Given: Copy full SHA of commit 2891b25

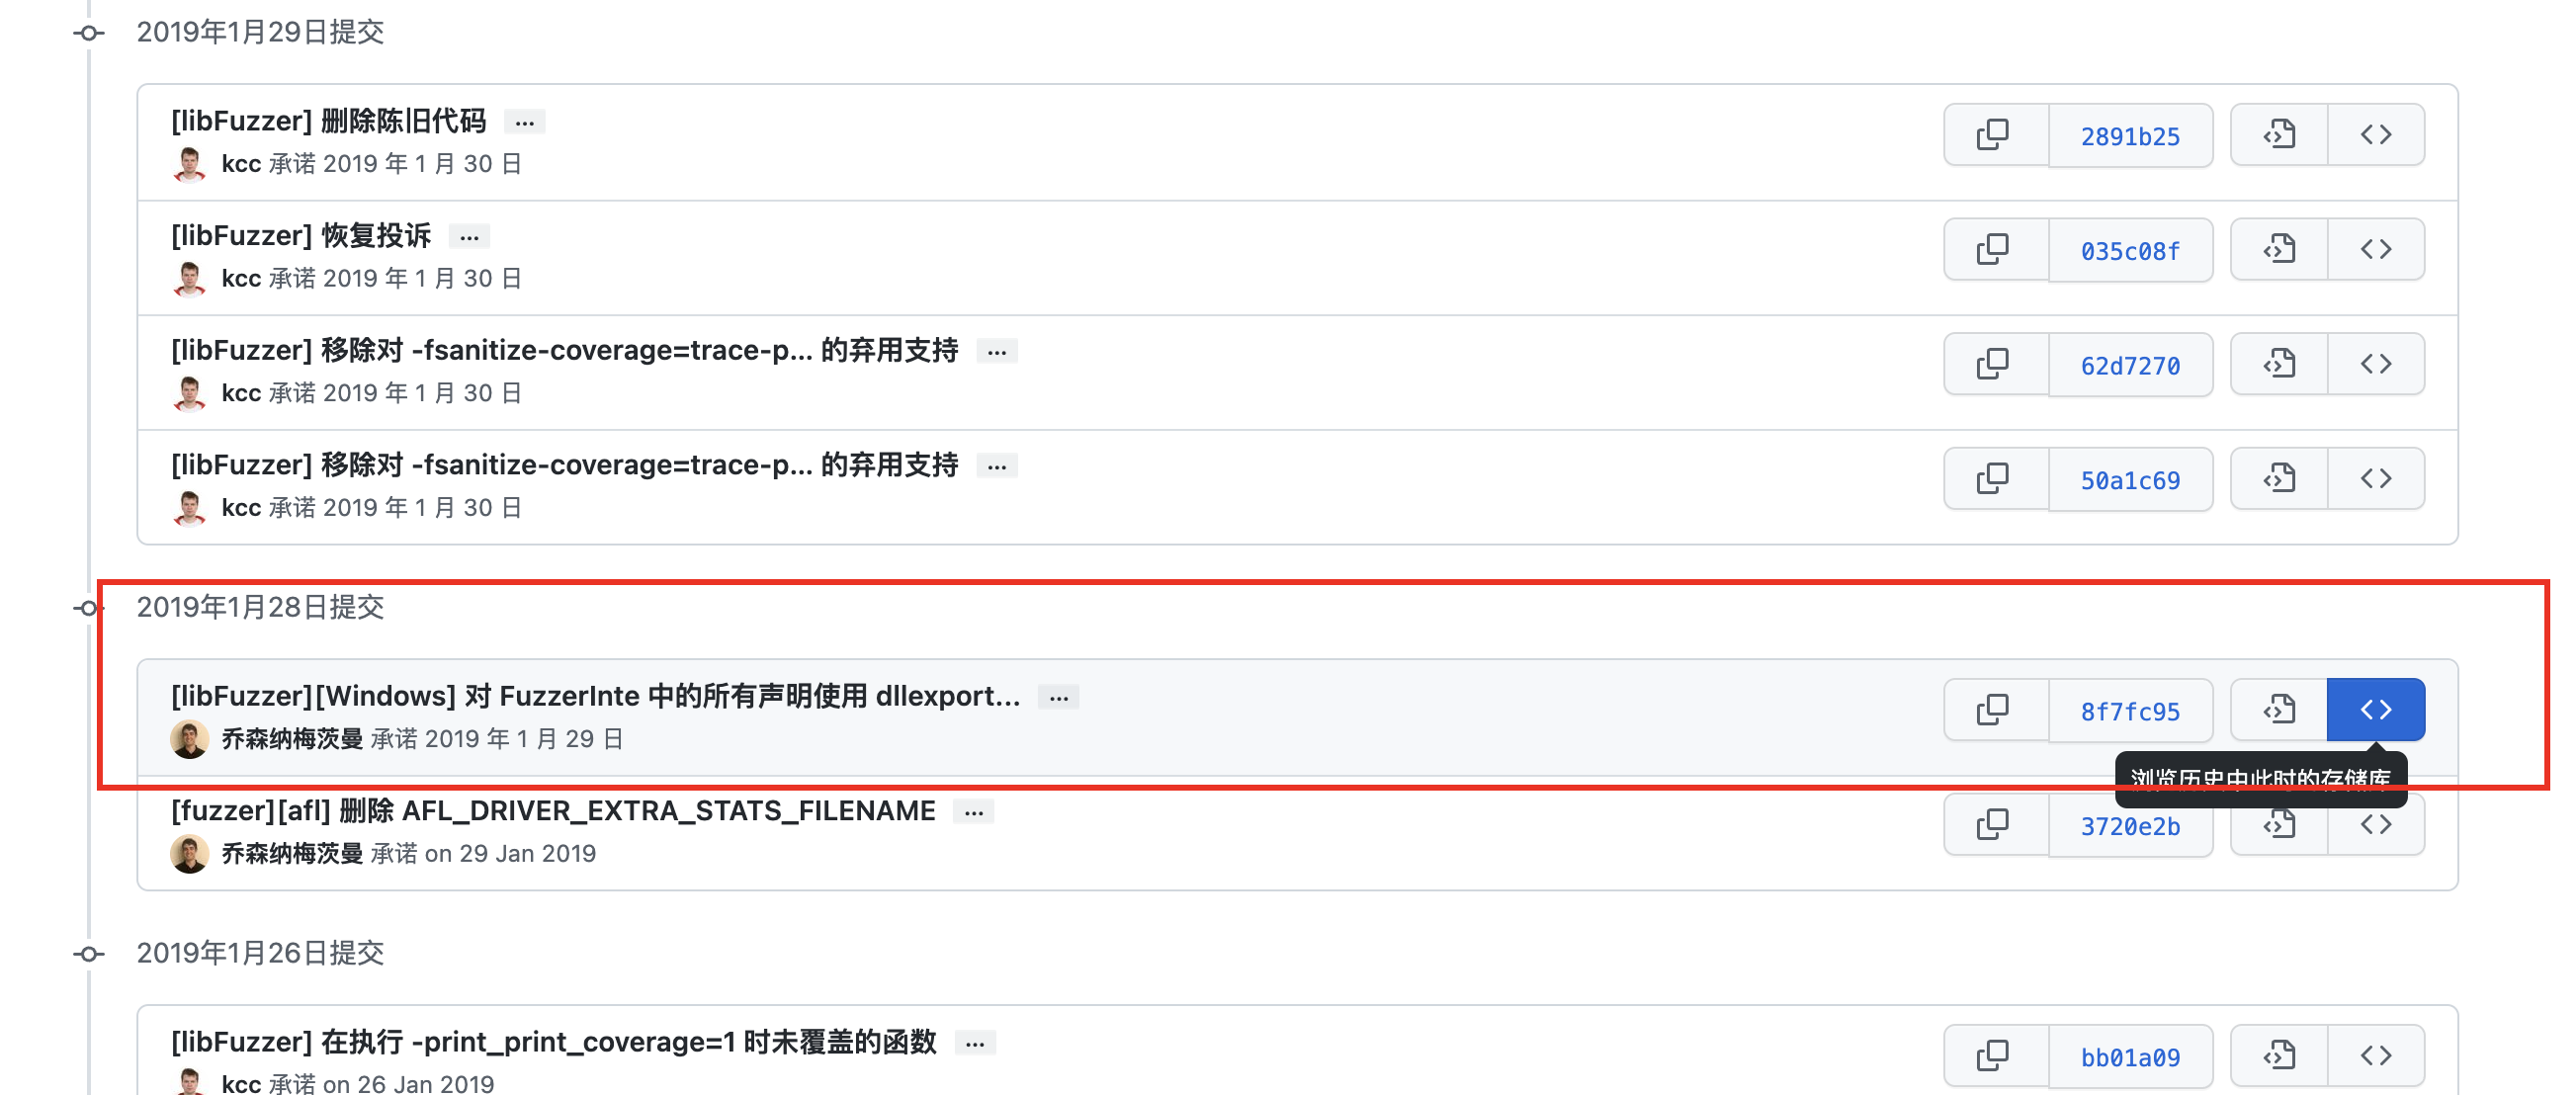Looking at the screenshot, I should click(x=1994, y=134).
